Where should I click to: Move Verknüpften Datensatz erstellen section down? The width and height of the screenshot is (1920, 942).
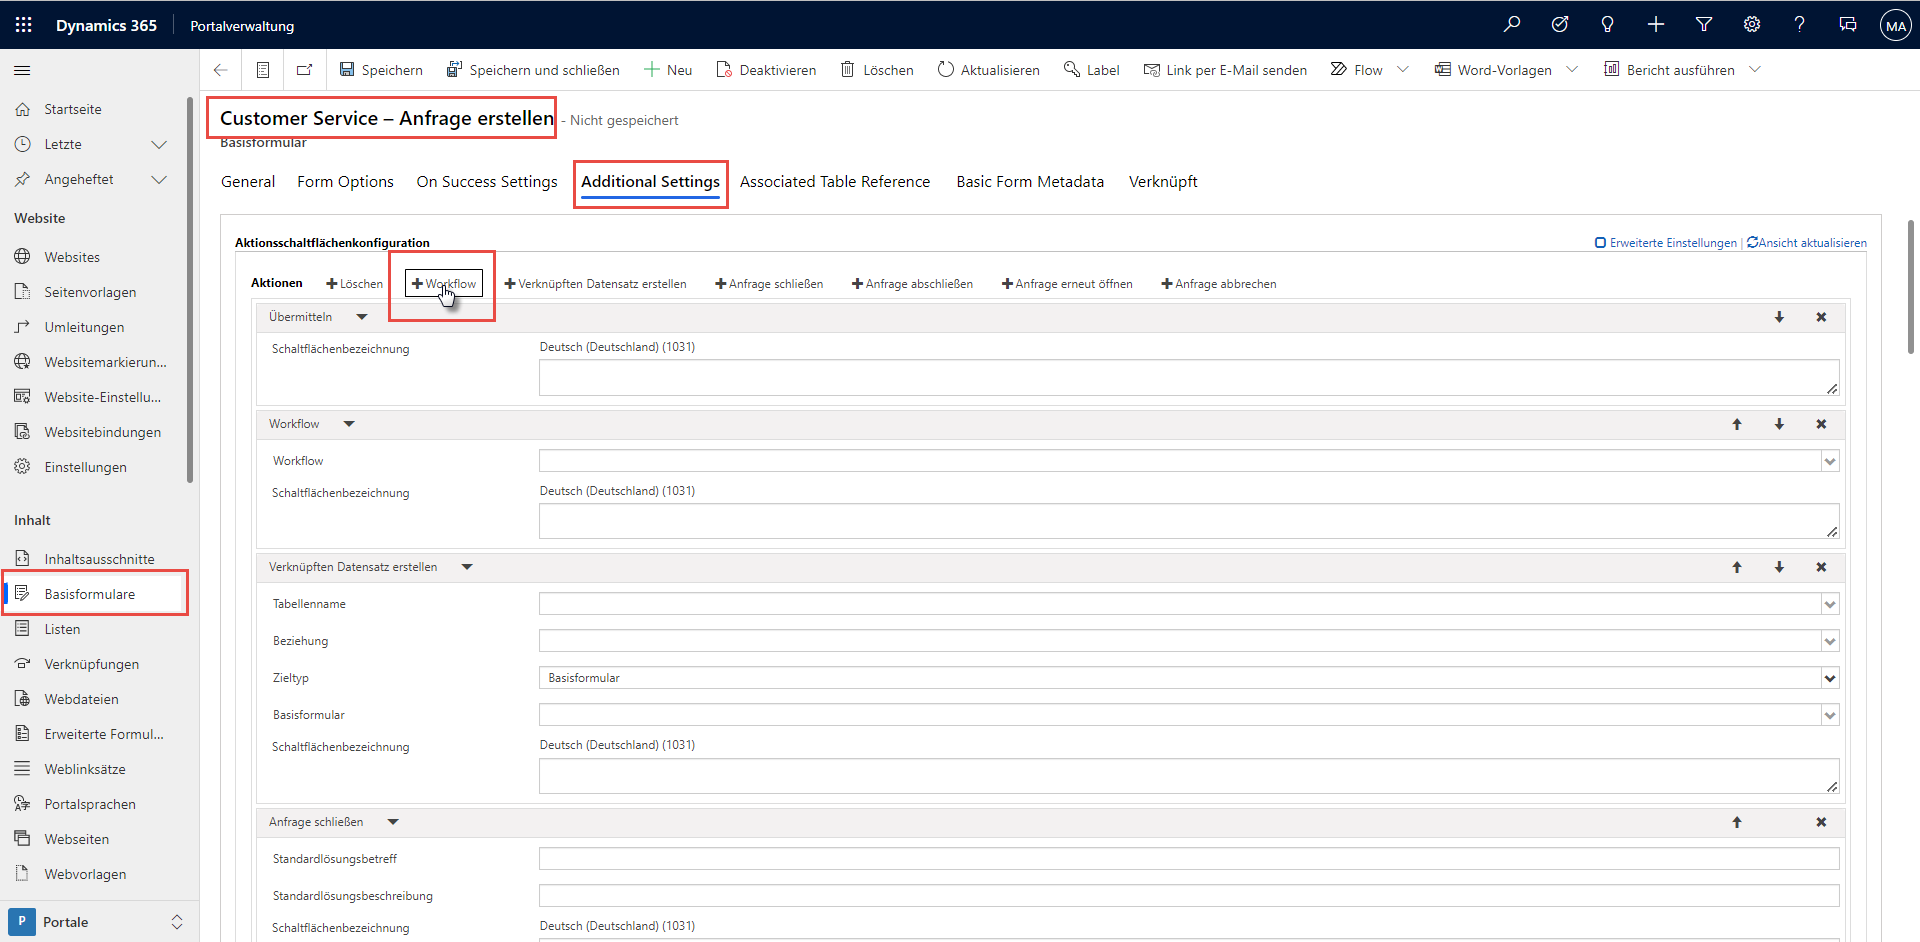(x=1779, y=567)
